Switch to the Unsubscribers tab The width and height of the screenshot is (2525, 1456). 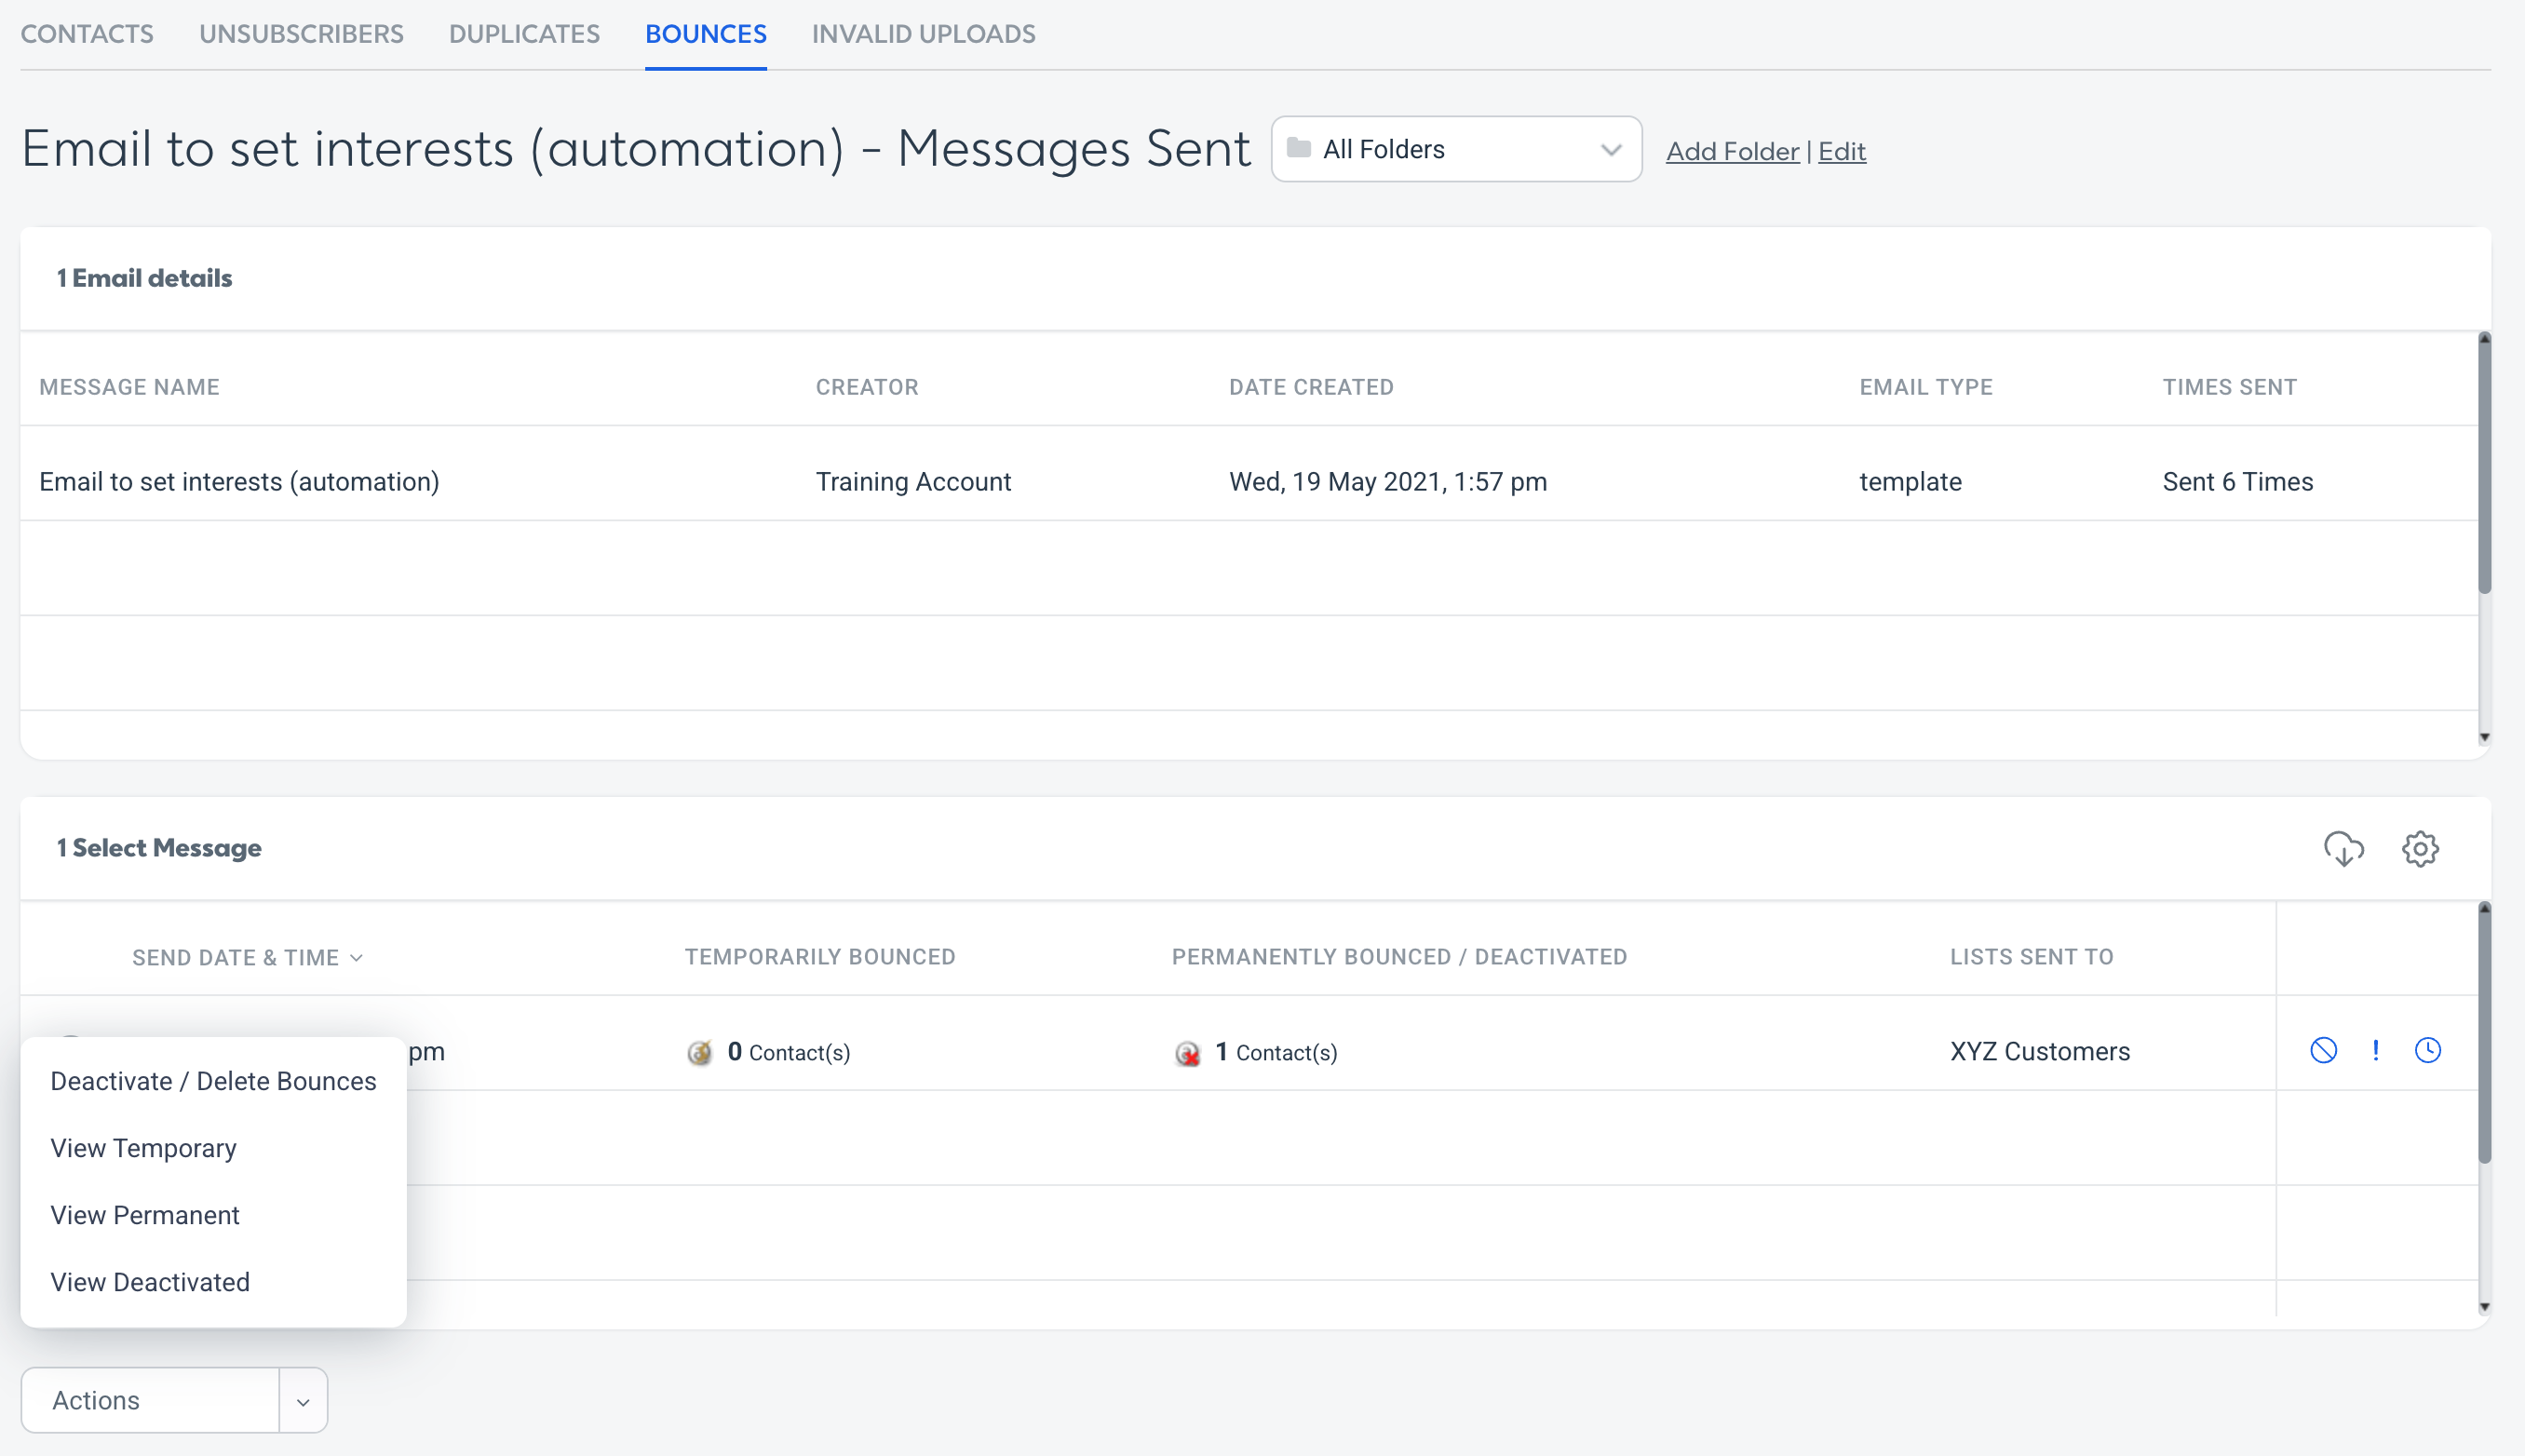click(301, 34)
